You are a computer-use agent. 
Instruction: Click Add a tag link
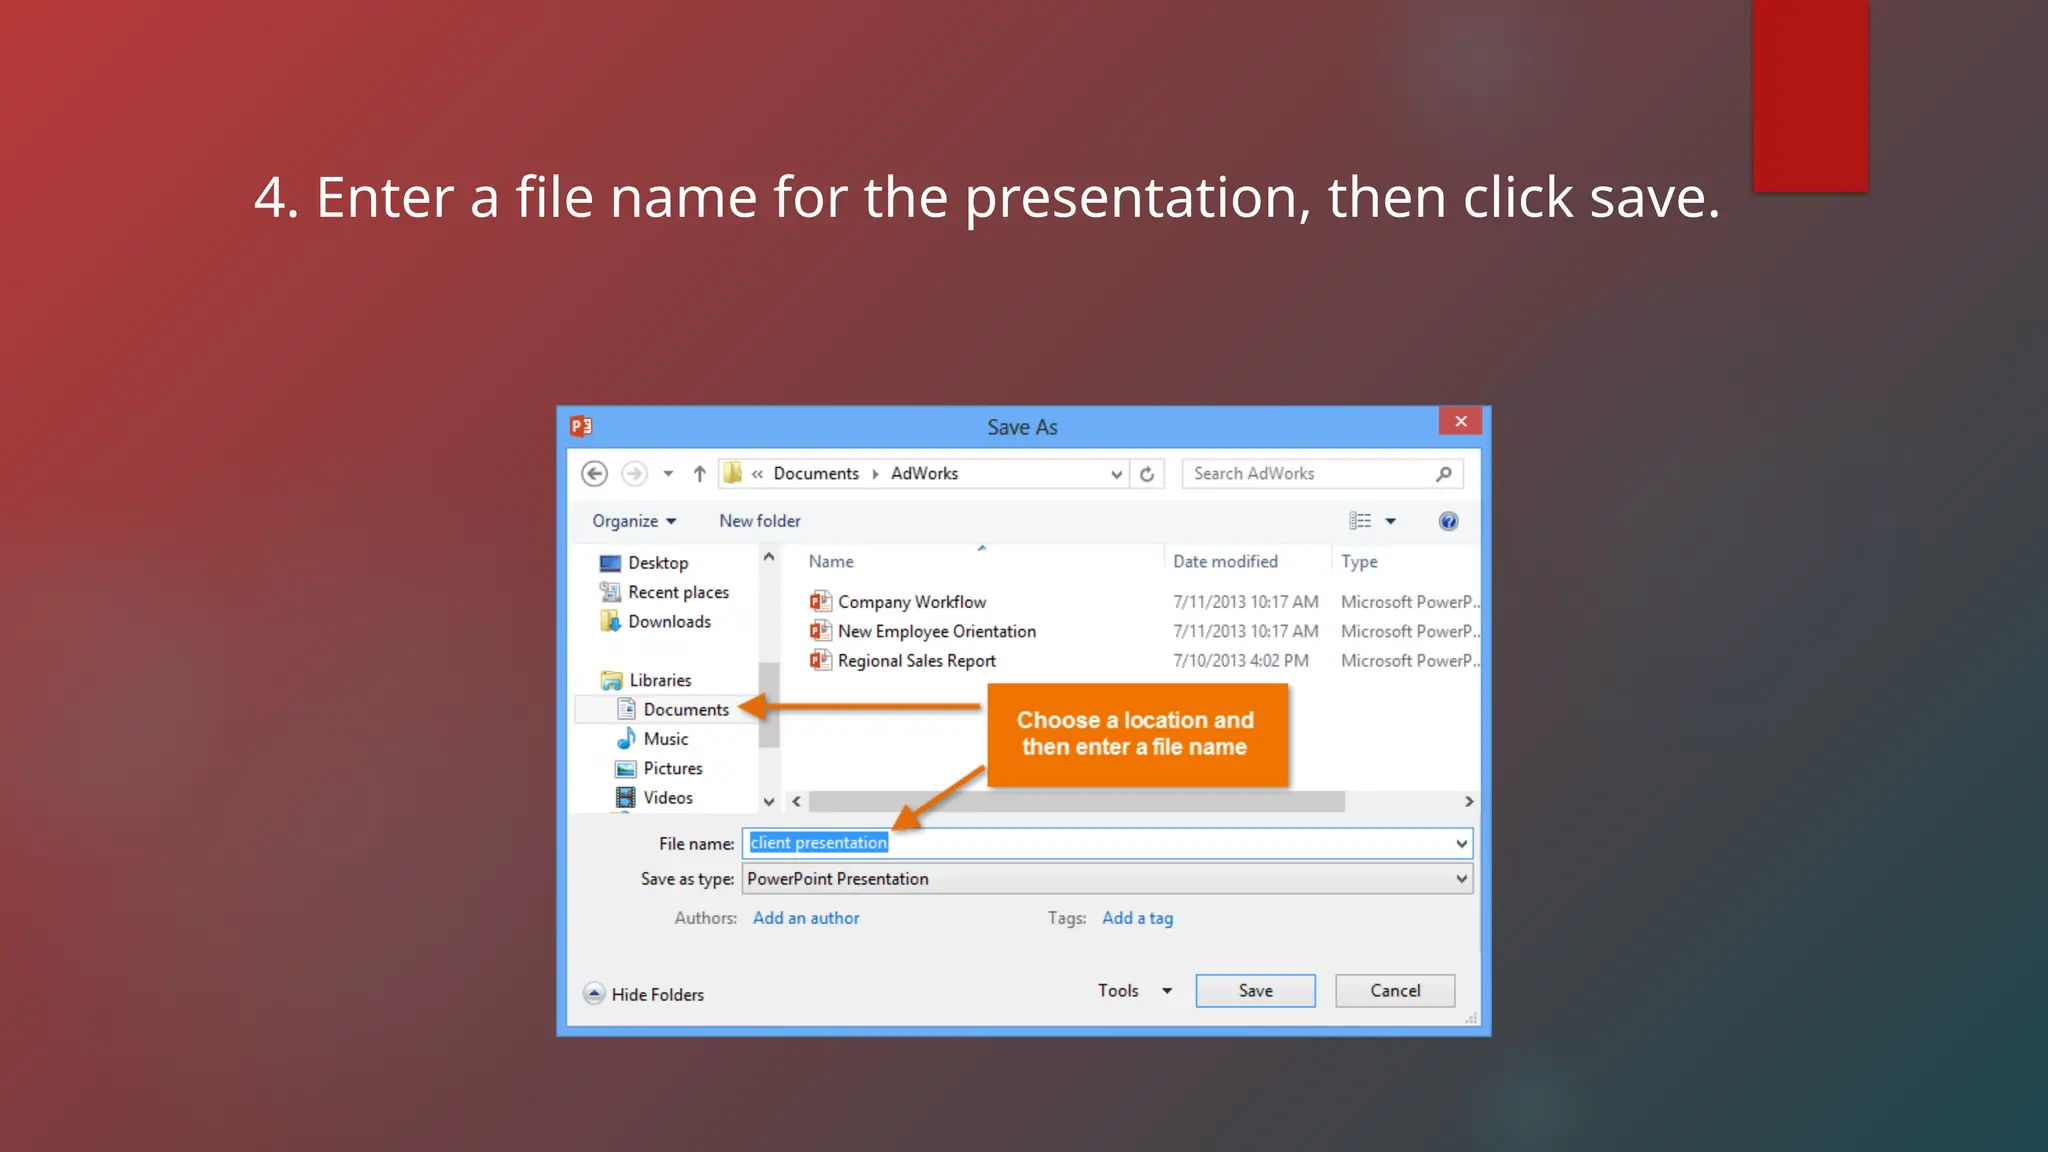(x=1138, y=918)
